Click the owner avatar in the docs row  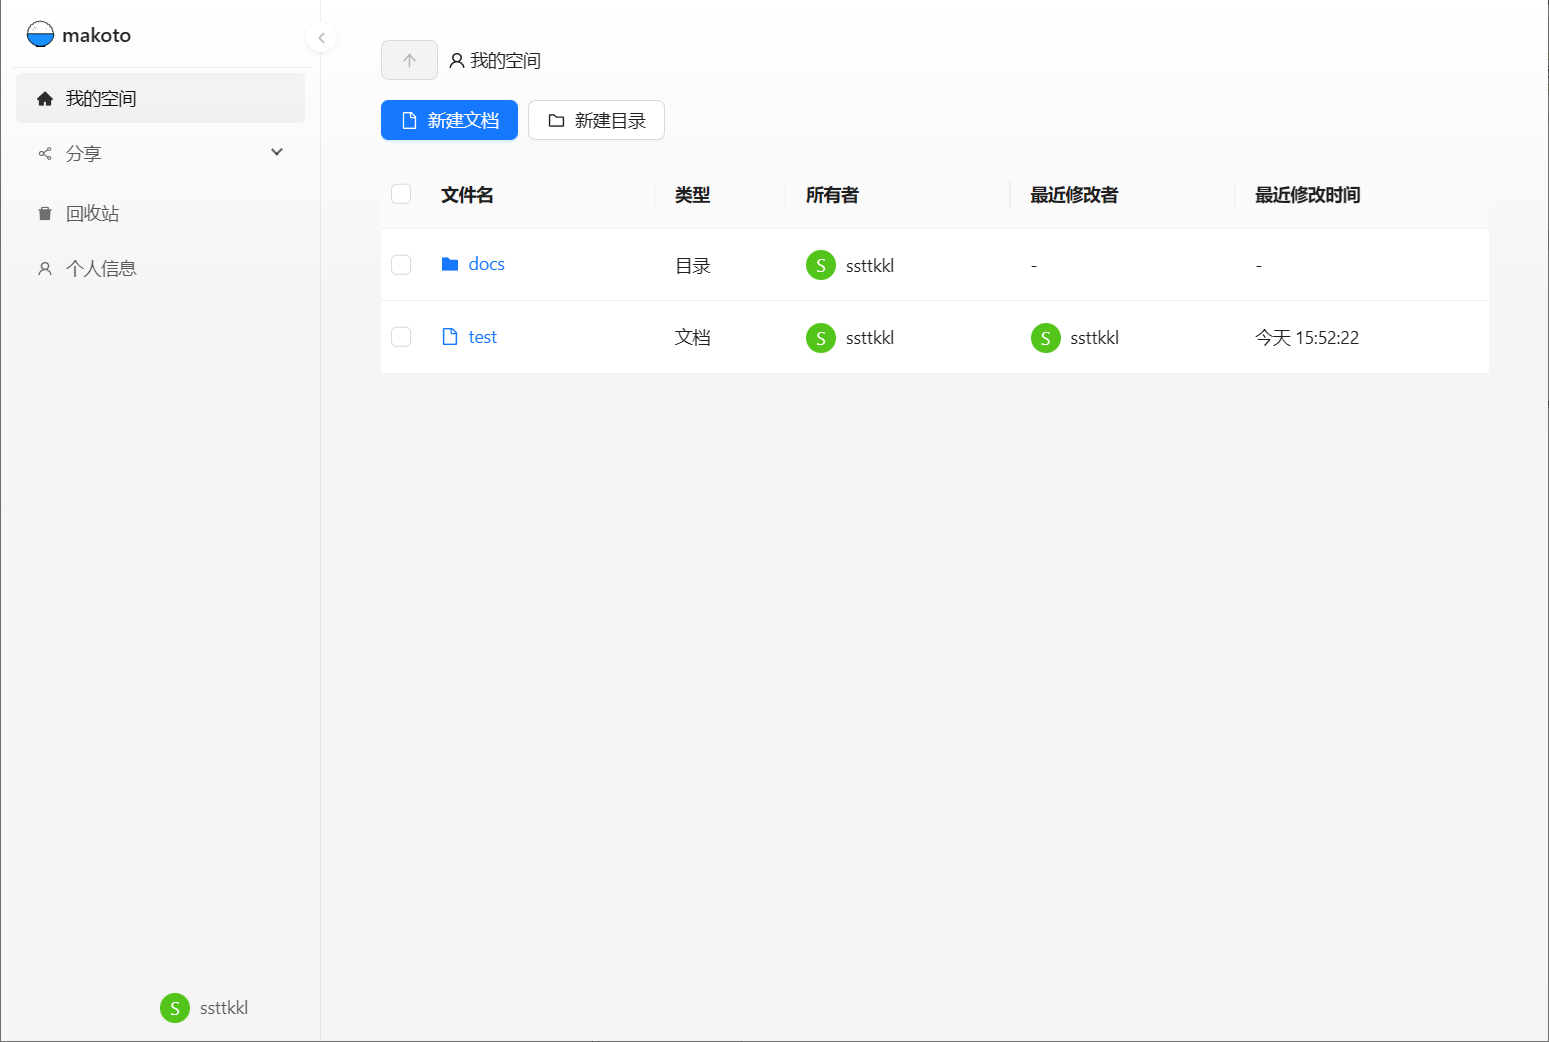821,265
